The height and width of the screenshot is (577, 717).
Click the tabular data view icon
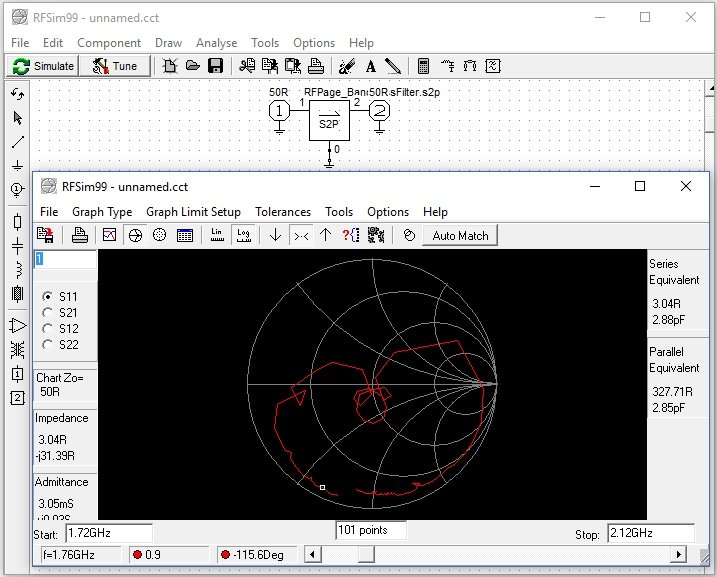(x=184, y=235)
